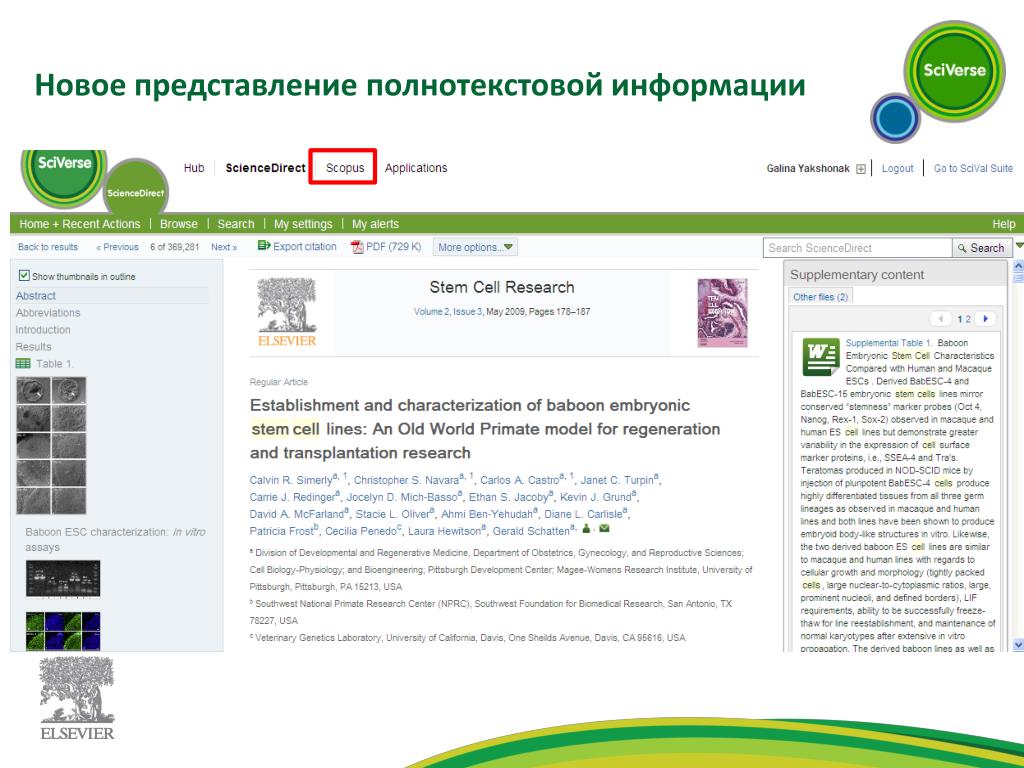Go to the Next article link
The image size is (1024, 768).
[x=223, y=247]
